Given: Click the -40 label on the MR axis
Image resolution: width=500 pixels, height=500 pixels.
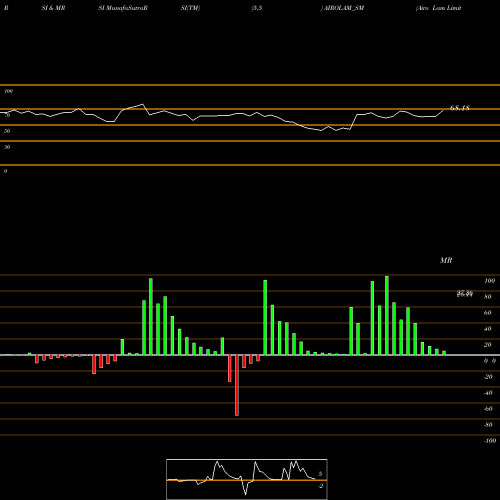Looking at the screenshot, I should pos(488,393).
